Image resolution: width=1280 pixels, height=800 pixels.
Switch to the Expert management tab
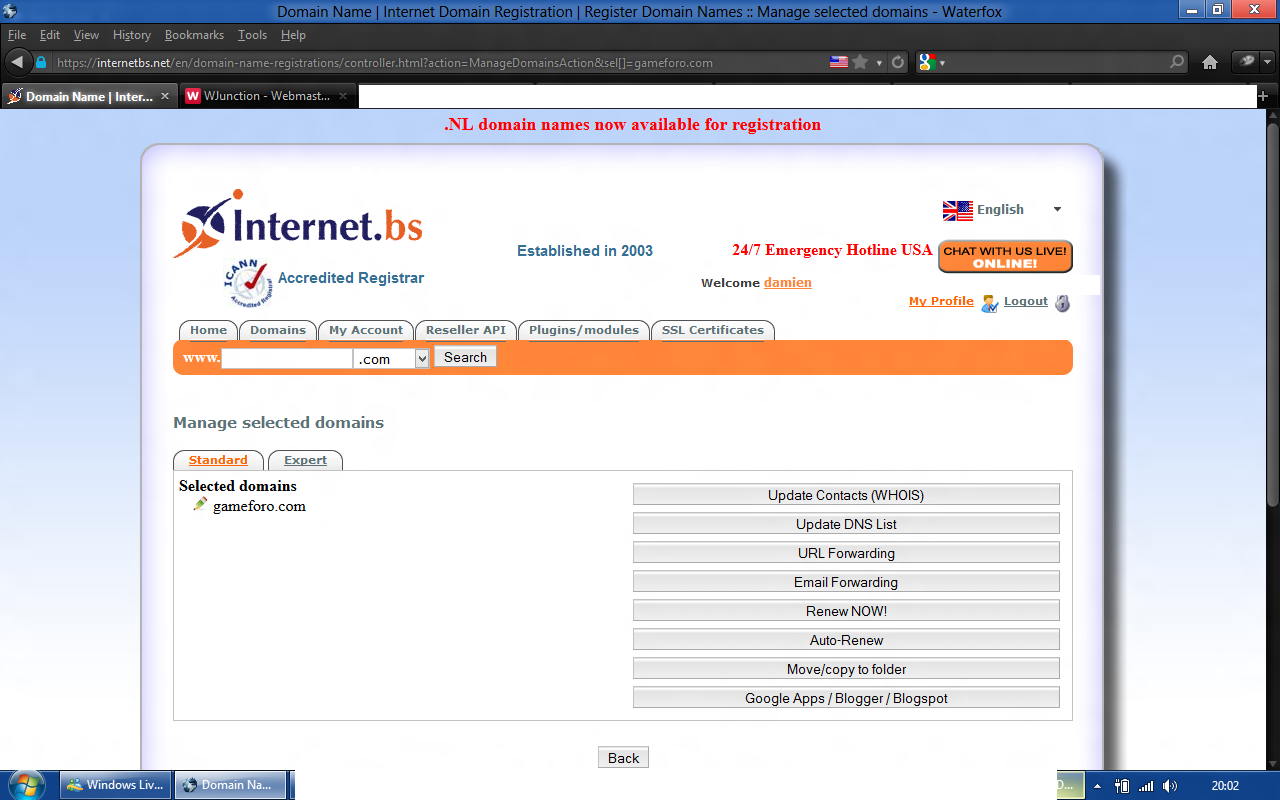click(305, 460)
